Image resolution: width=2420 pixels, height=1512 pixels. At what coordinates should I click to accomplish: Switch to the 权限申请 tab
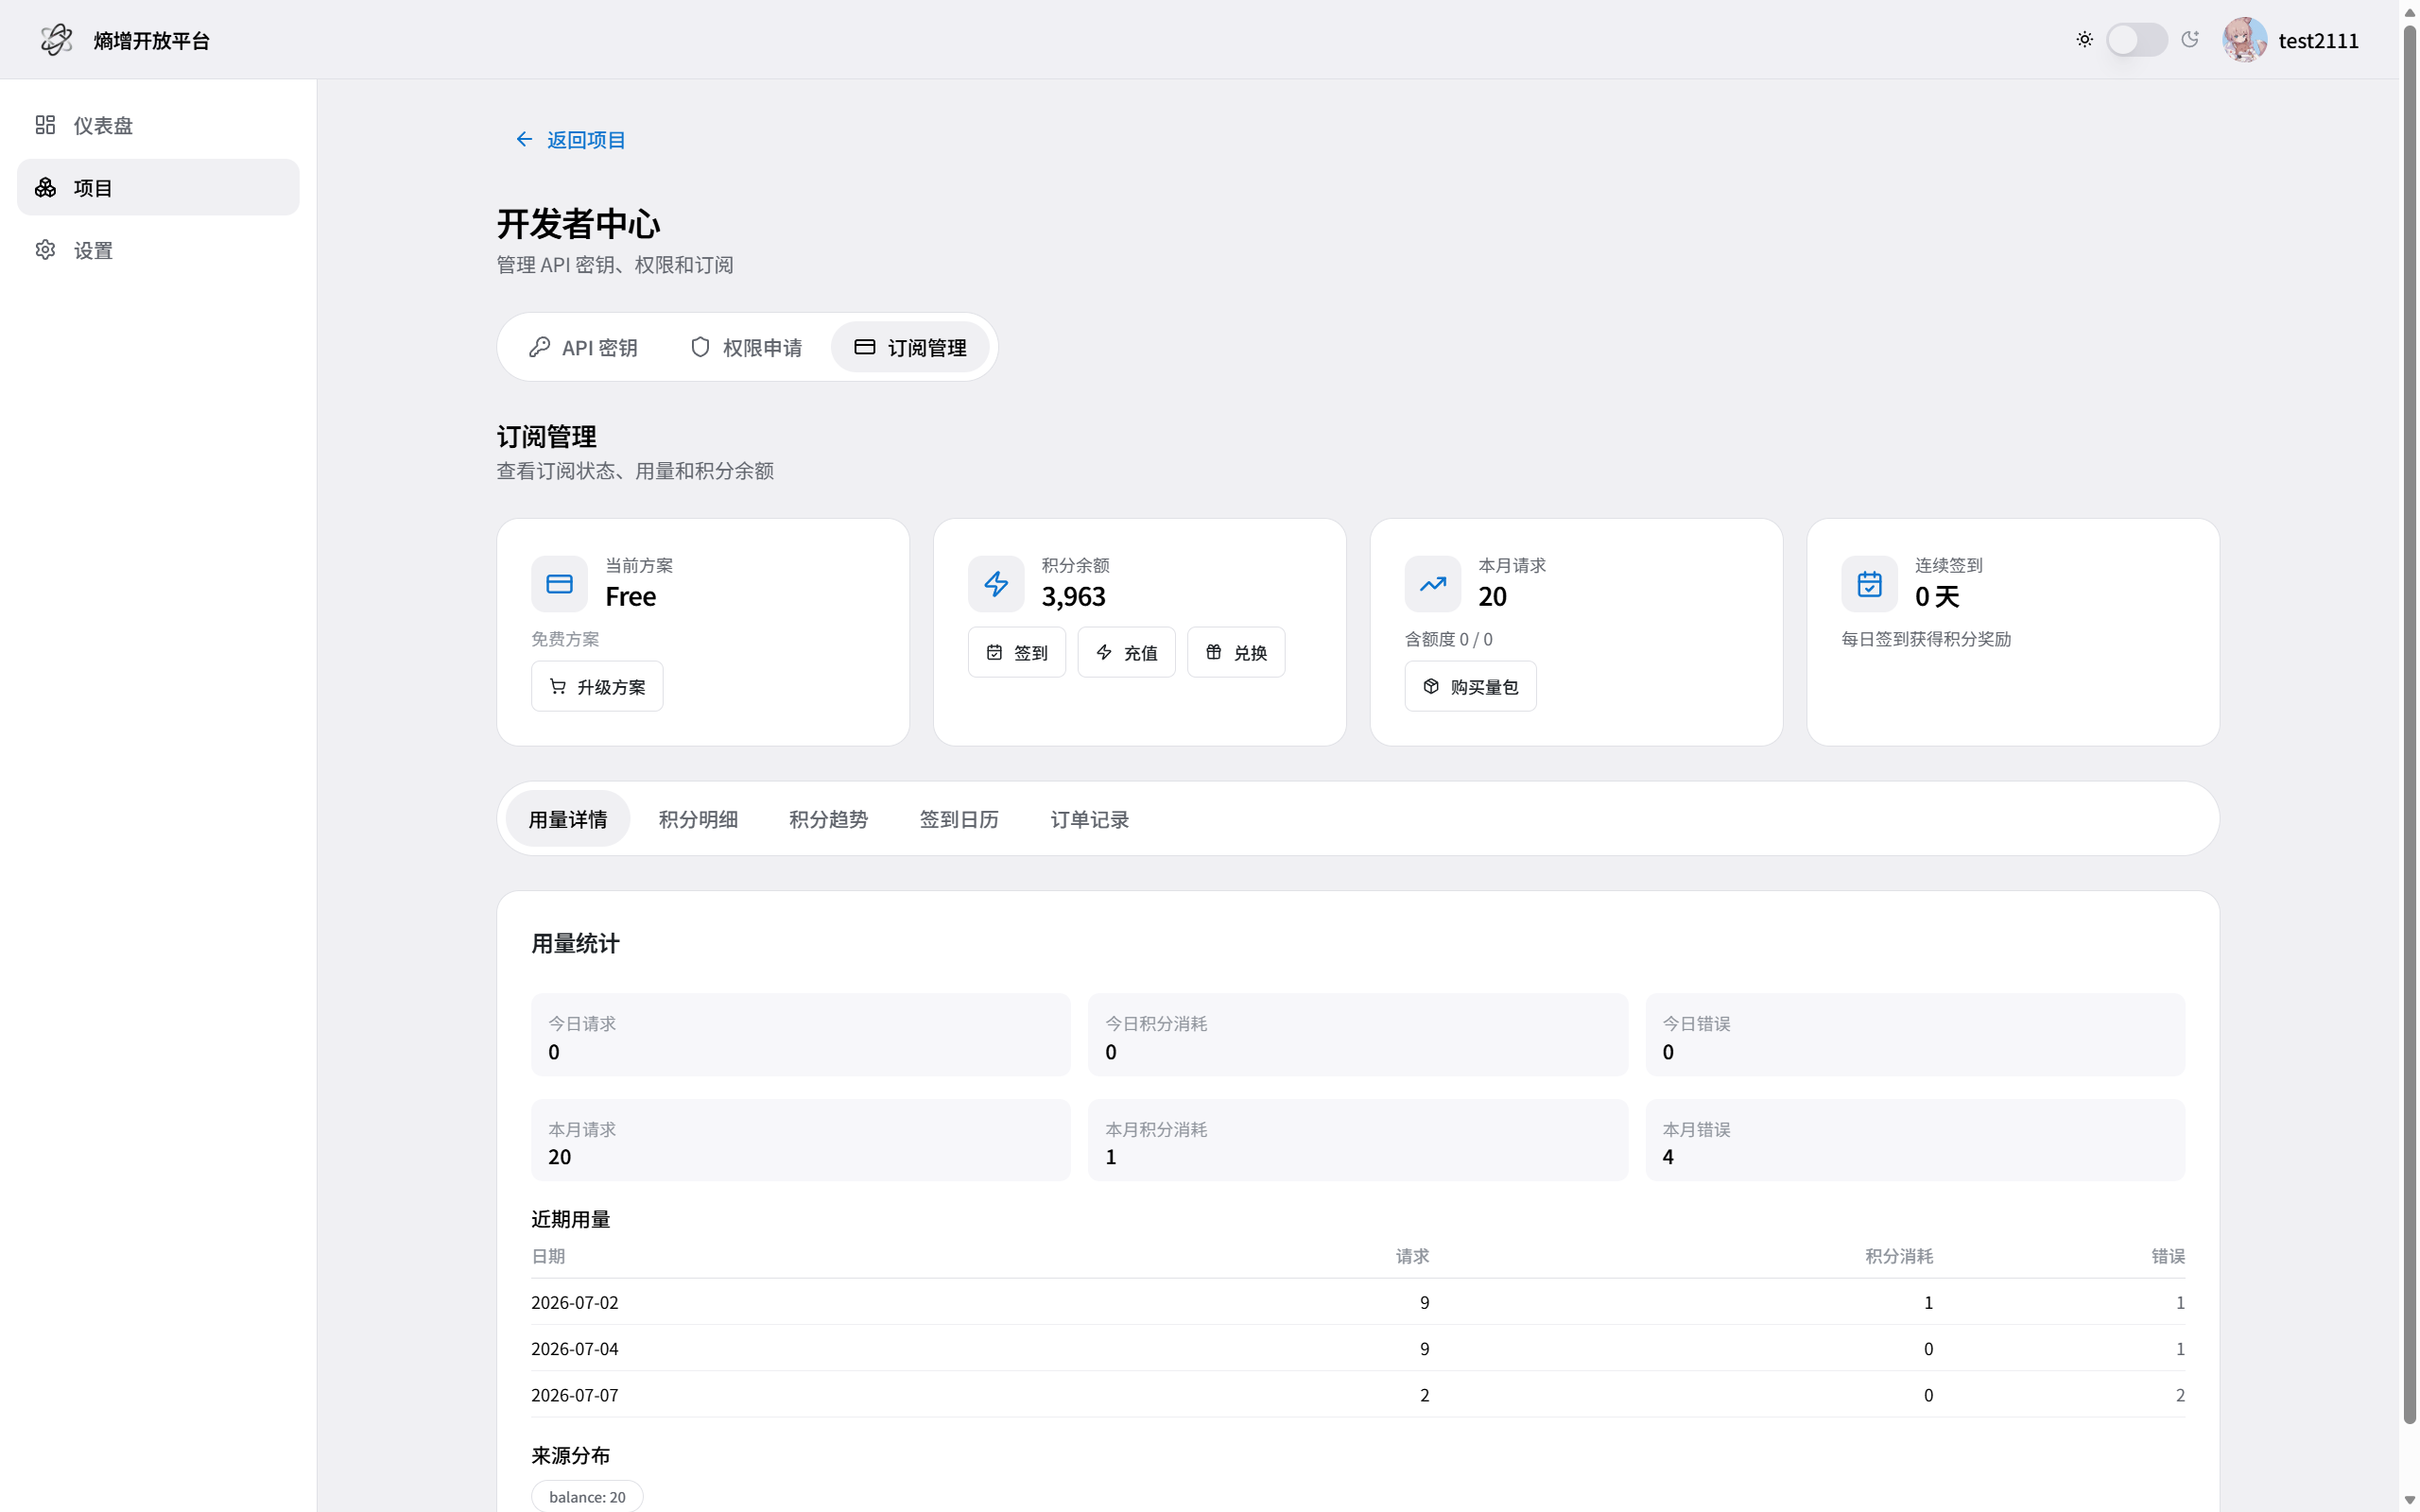(x=746, y=347)
